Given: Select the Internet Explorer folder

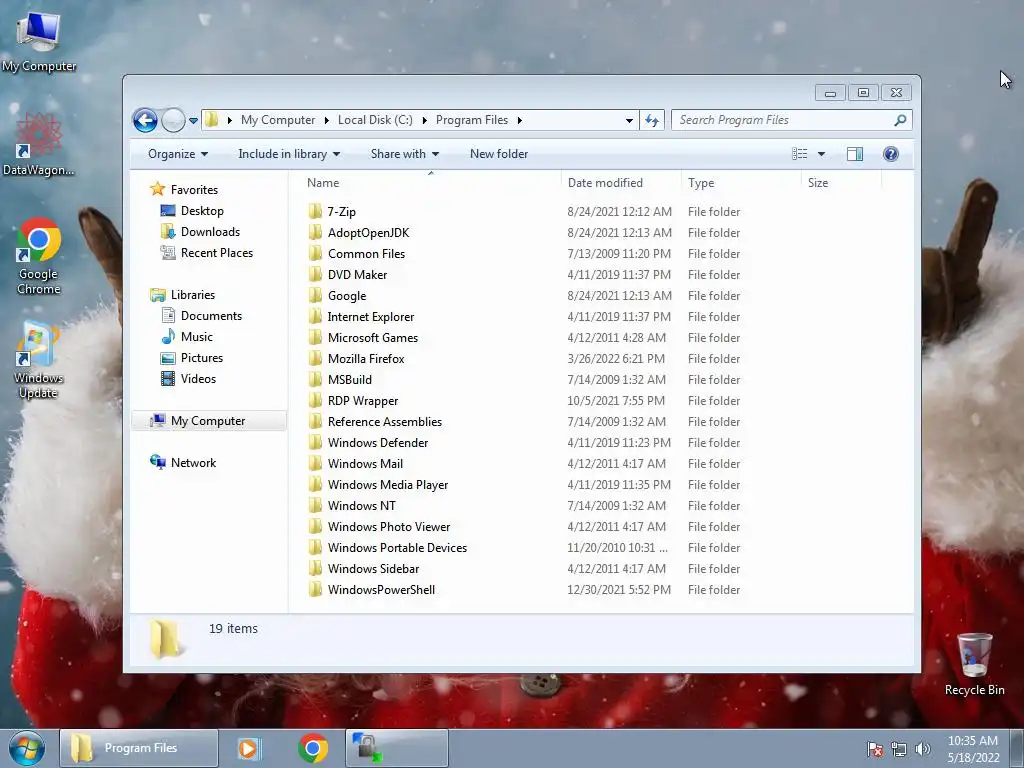Looking at the screenshot, I should coord(371,317).
